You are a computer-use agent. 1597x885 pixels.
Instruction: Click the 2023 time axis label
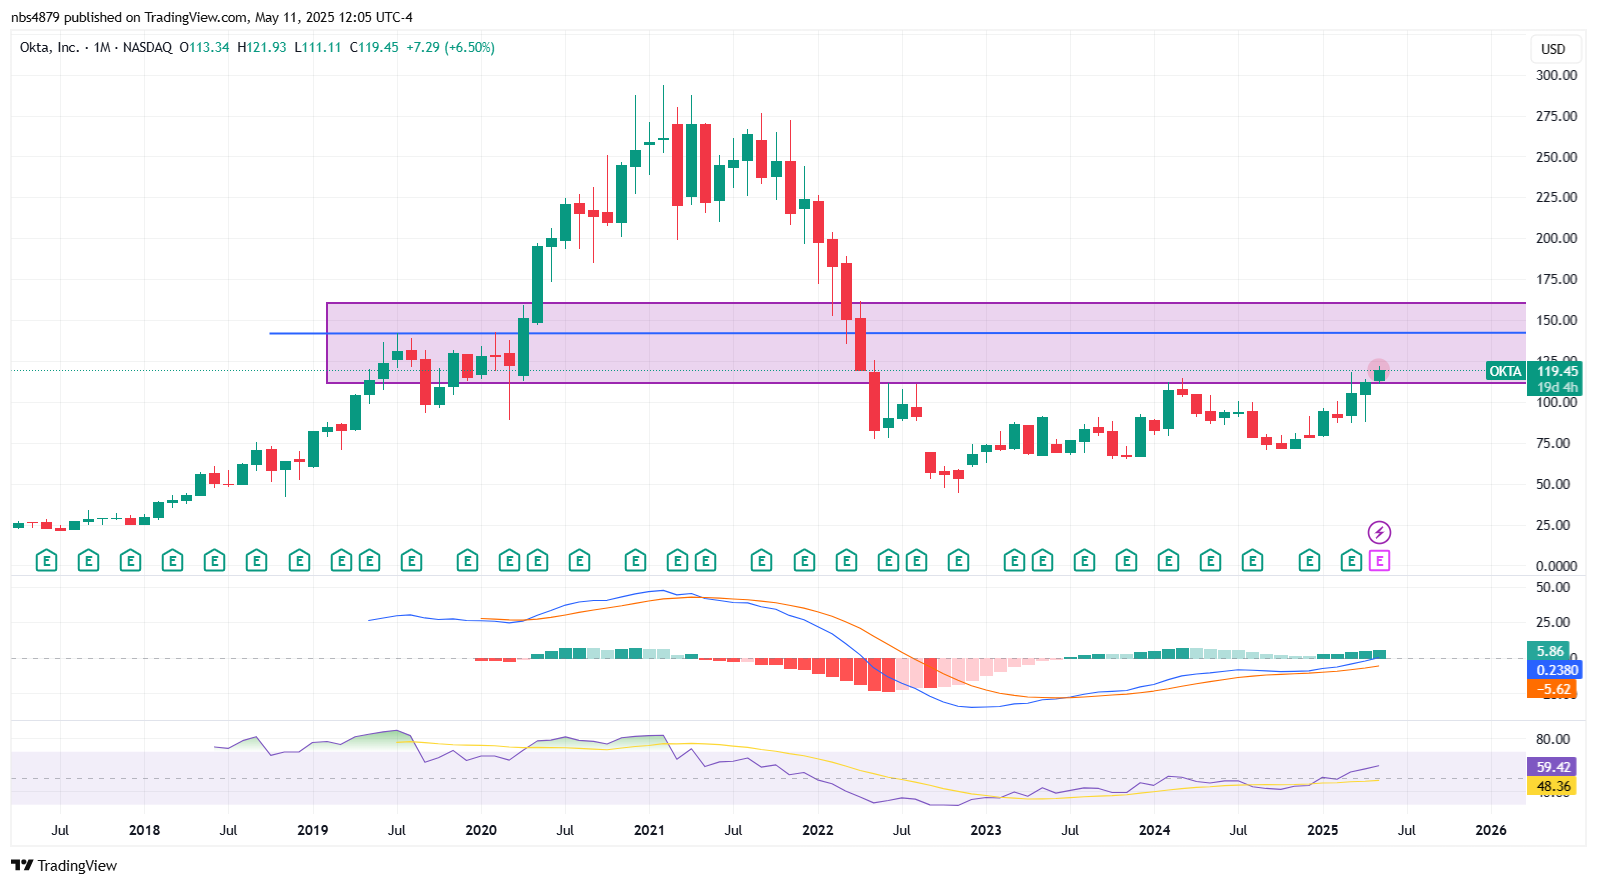[986, 830]
